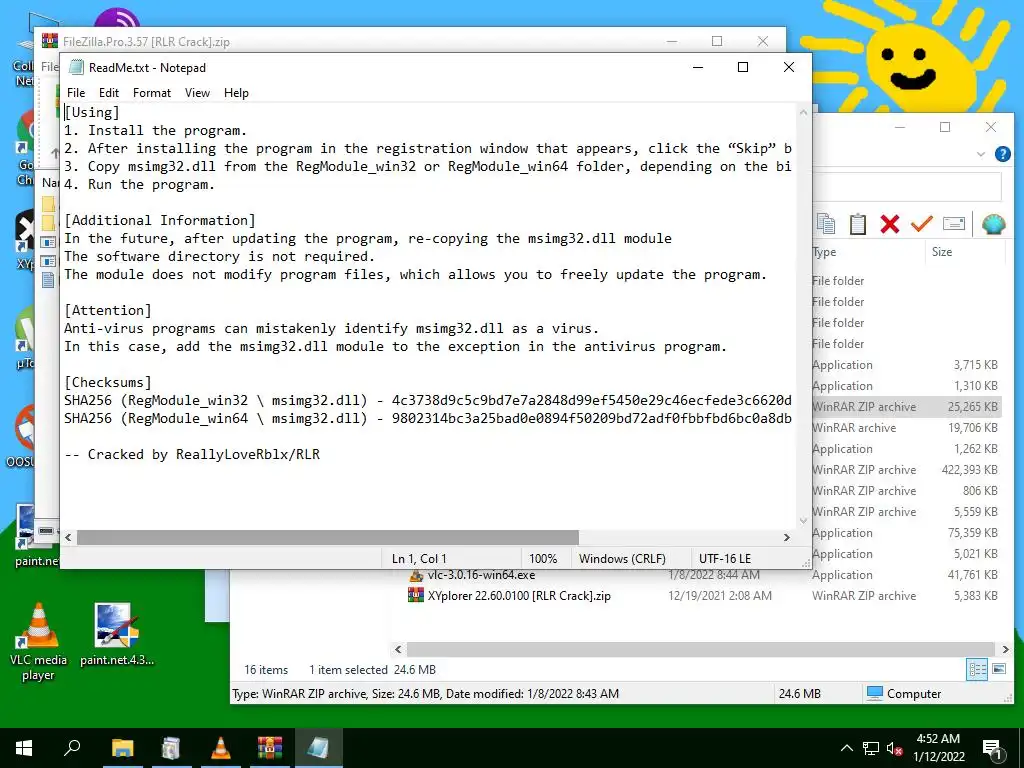This screenshot has height=768, width=1024.
Task: Click the 25,265 KB selected row size
Action: [x=972, y=407]
